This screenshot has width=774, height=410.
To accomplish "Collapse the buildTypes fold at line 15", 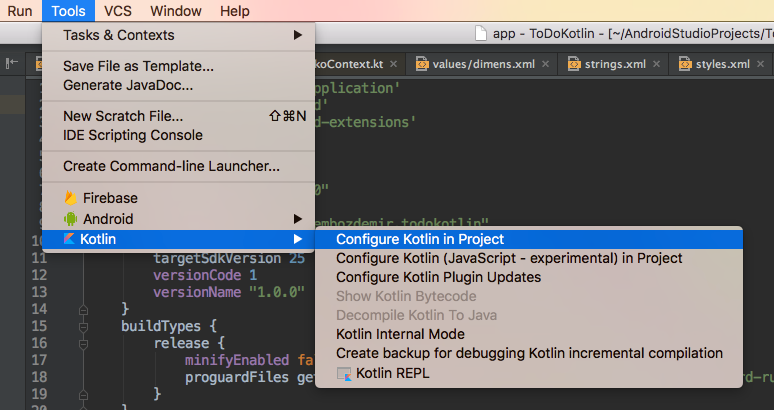I will tap(83, 327).
